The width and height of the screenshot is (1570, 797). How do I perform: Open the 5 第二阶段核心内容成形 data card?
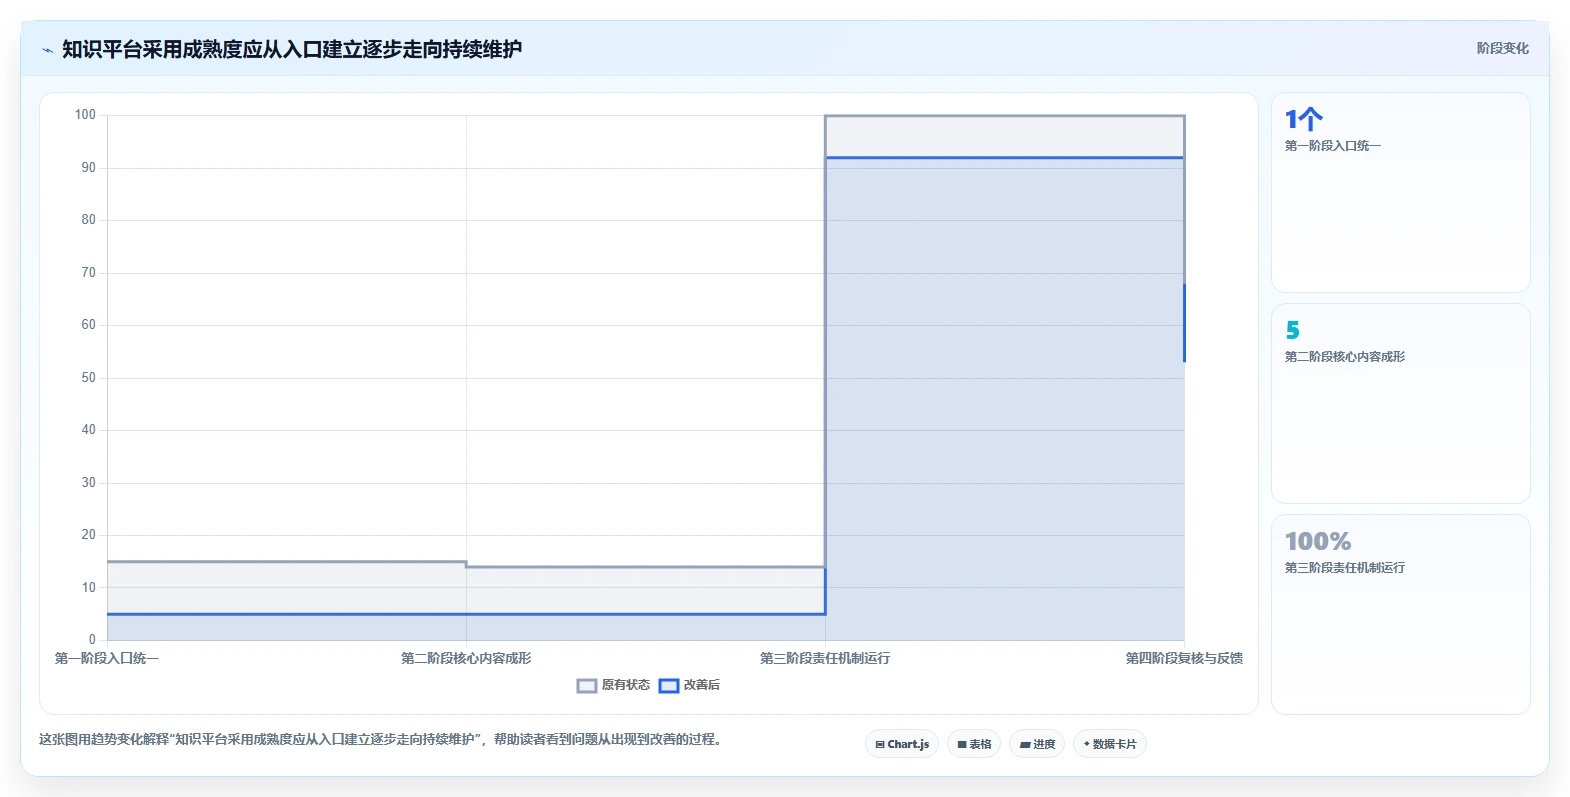click(x=1401, y=404)
